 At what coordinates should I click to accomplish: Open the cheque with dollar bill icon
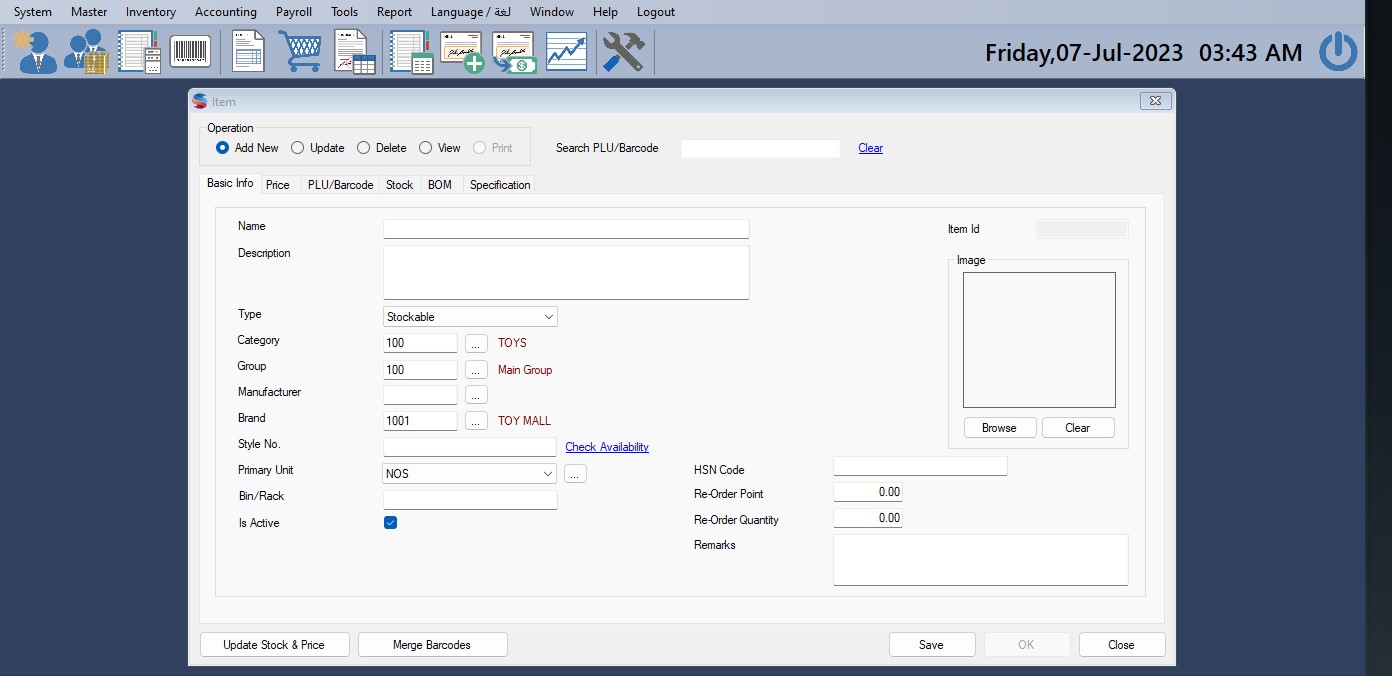[x=514, y=51]
